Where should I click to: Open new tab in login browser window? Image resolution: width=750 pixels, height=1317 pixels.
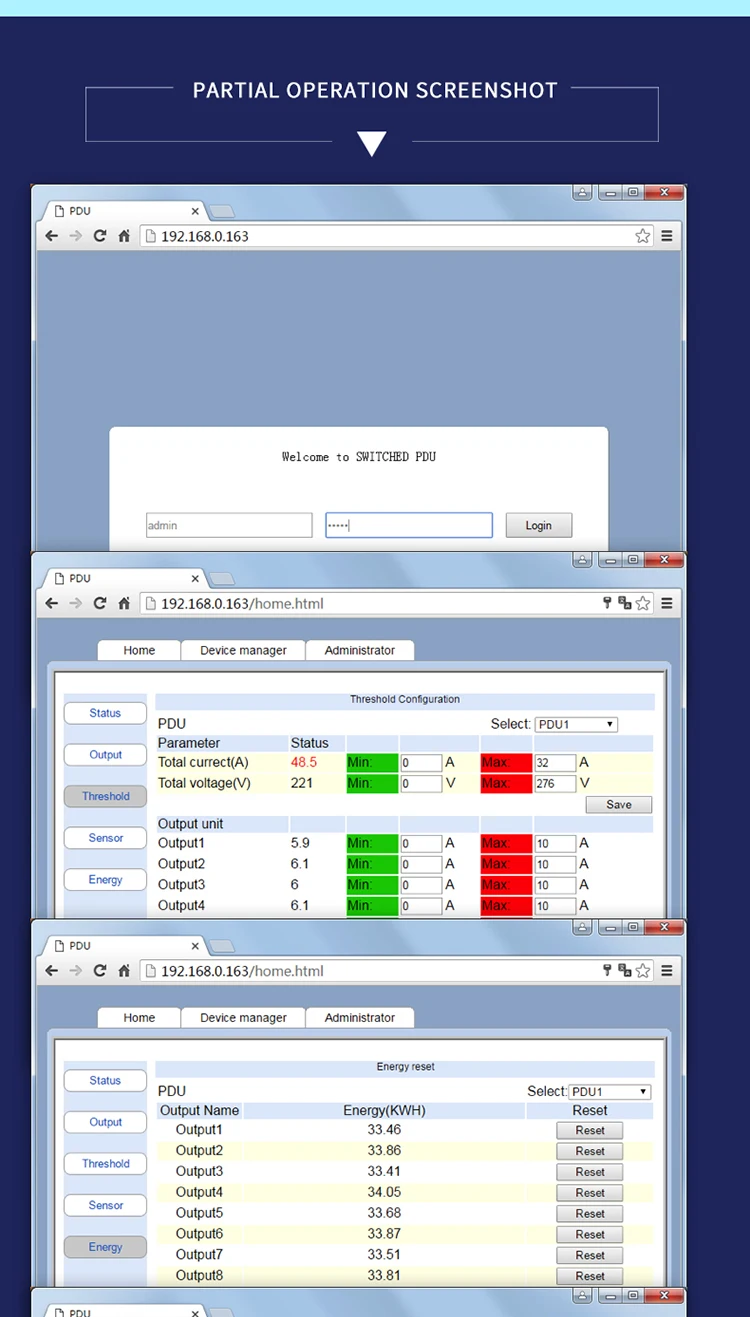[x=222, y=211]
